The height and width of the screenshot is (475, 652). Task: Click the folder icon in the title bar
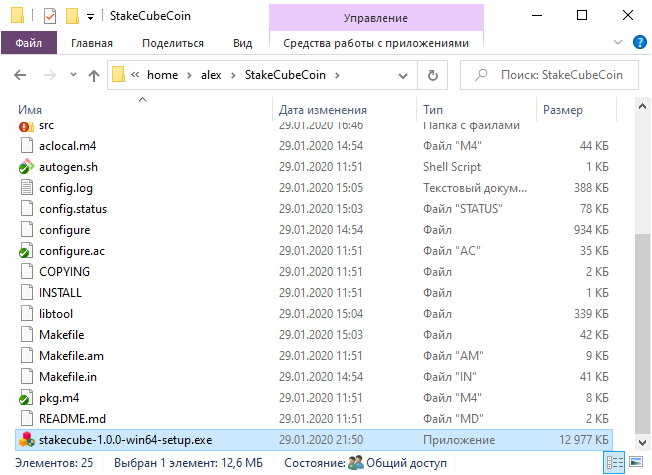pos(17,16)
